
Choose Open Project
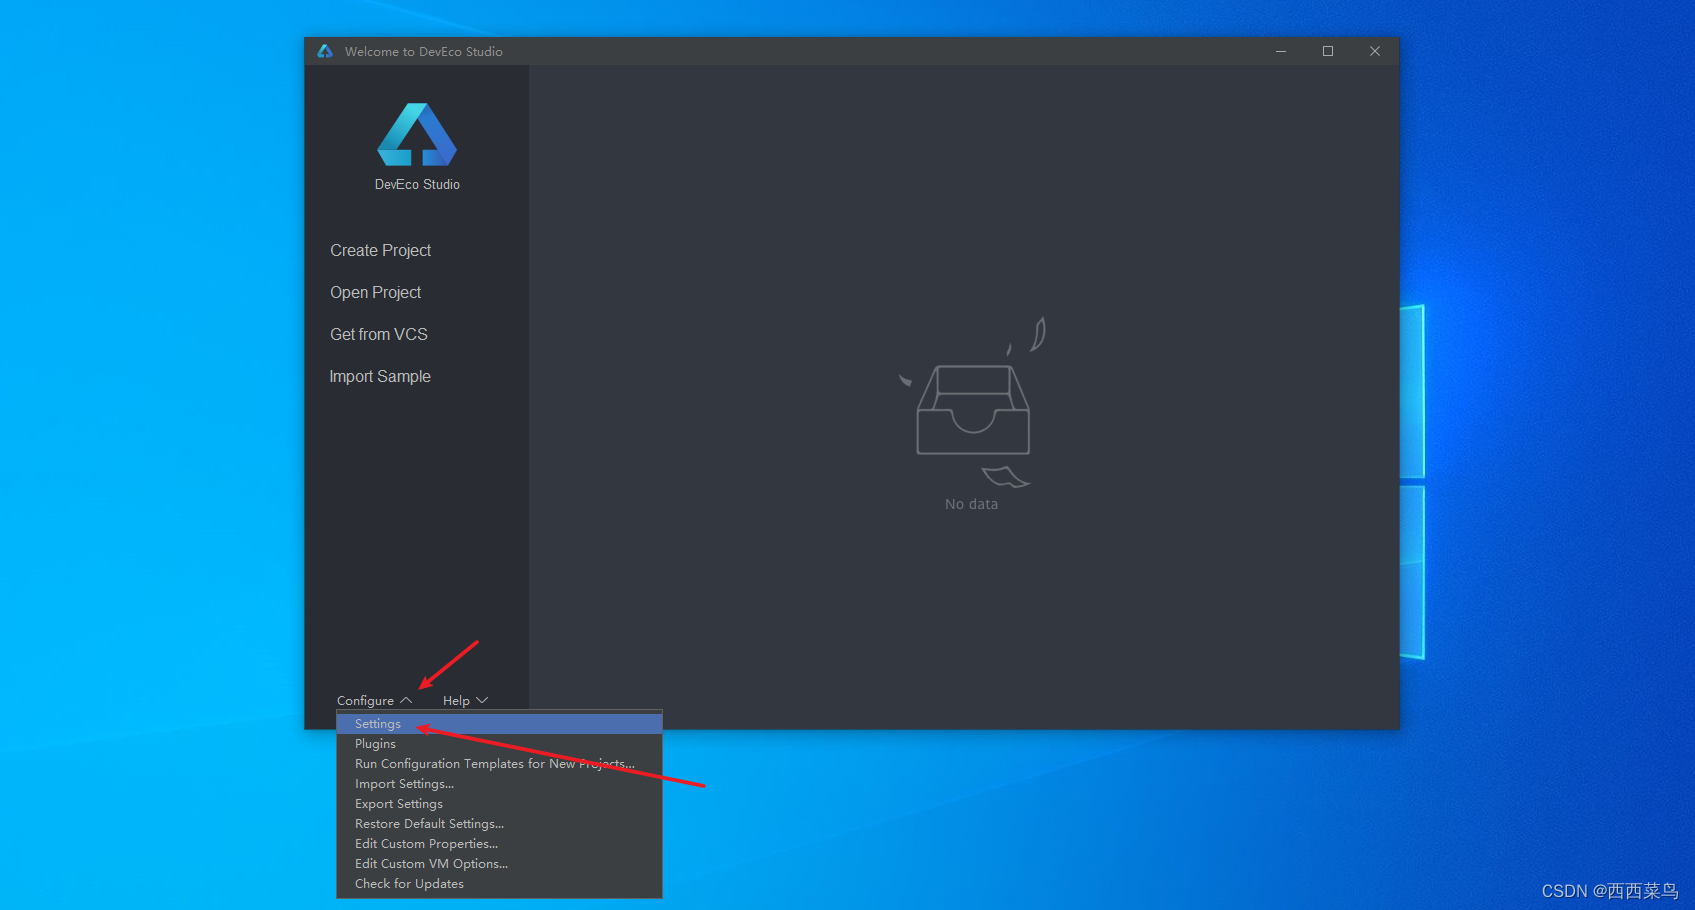pyautogui.click(x=375, y=292)
